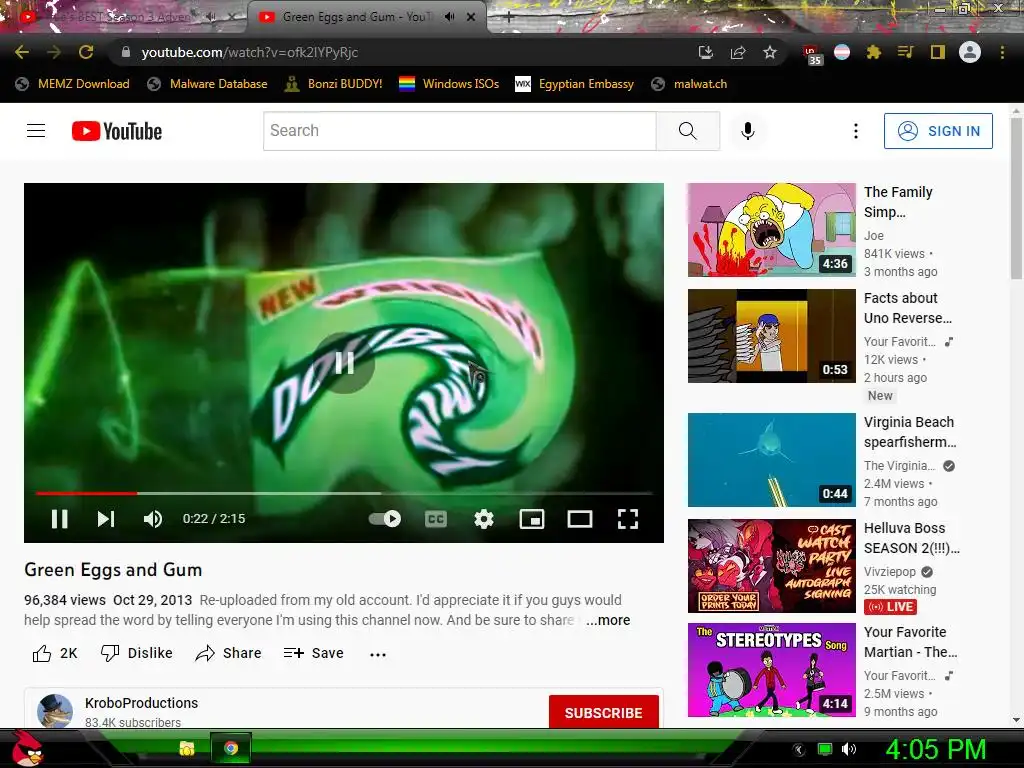Screen dimensions: 1024x768
Task: Mute Green Eggs and Gum tab audio
Action: [449, 17]
